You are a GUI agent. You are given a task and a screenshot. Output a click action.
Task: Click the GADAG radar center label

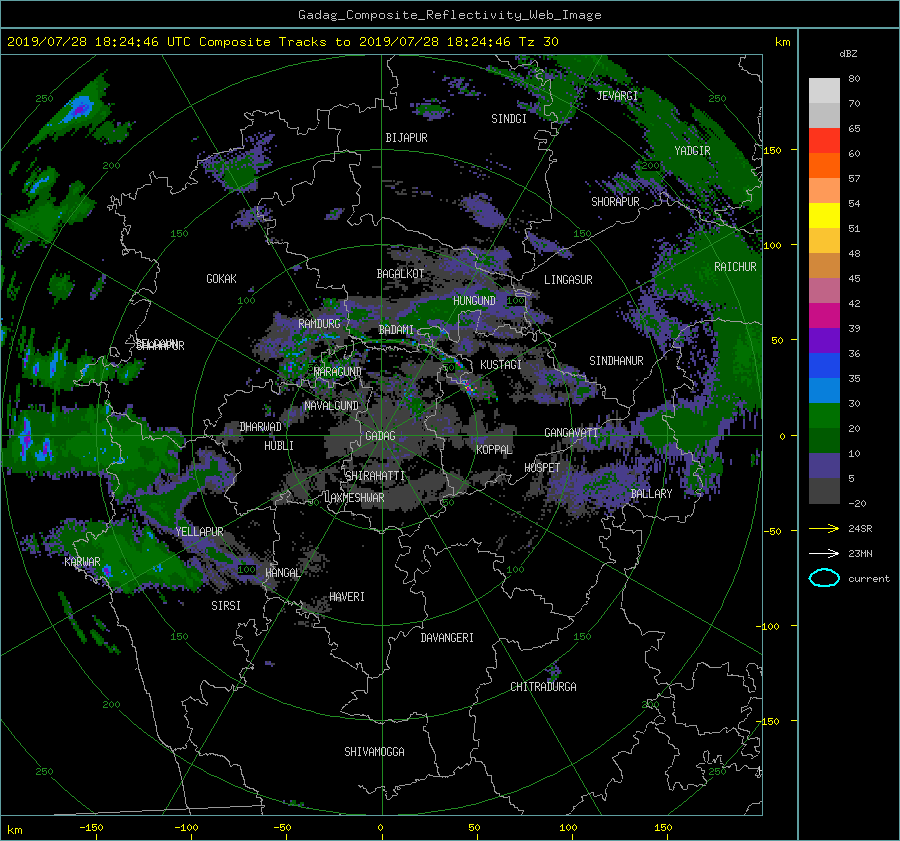[x=380, y=436]
